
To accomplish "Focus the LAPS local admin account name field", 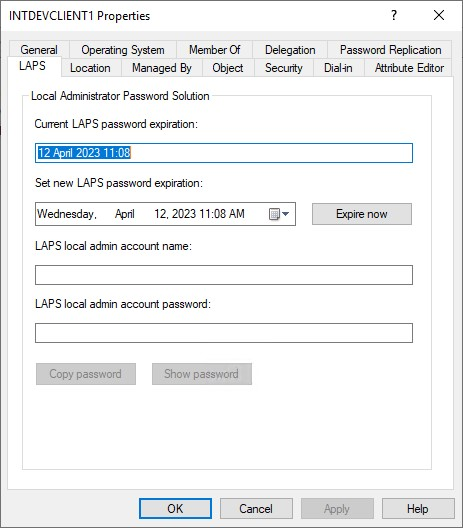I will point(224,275).
